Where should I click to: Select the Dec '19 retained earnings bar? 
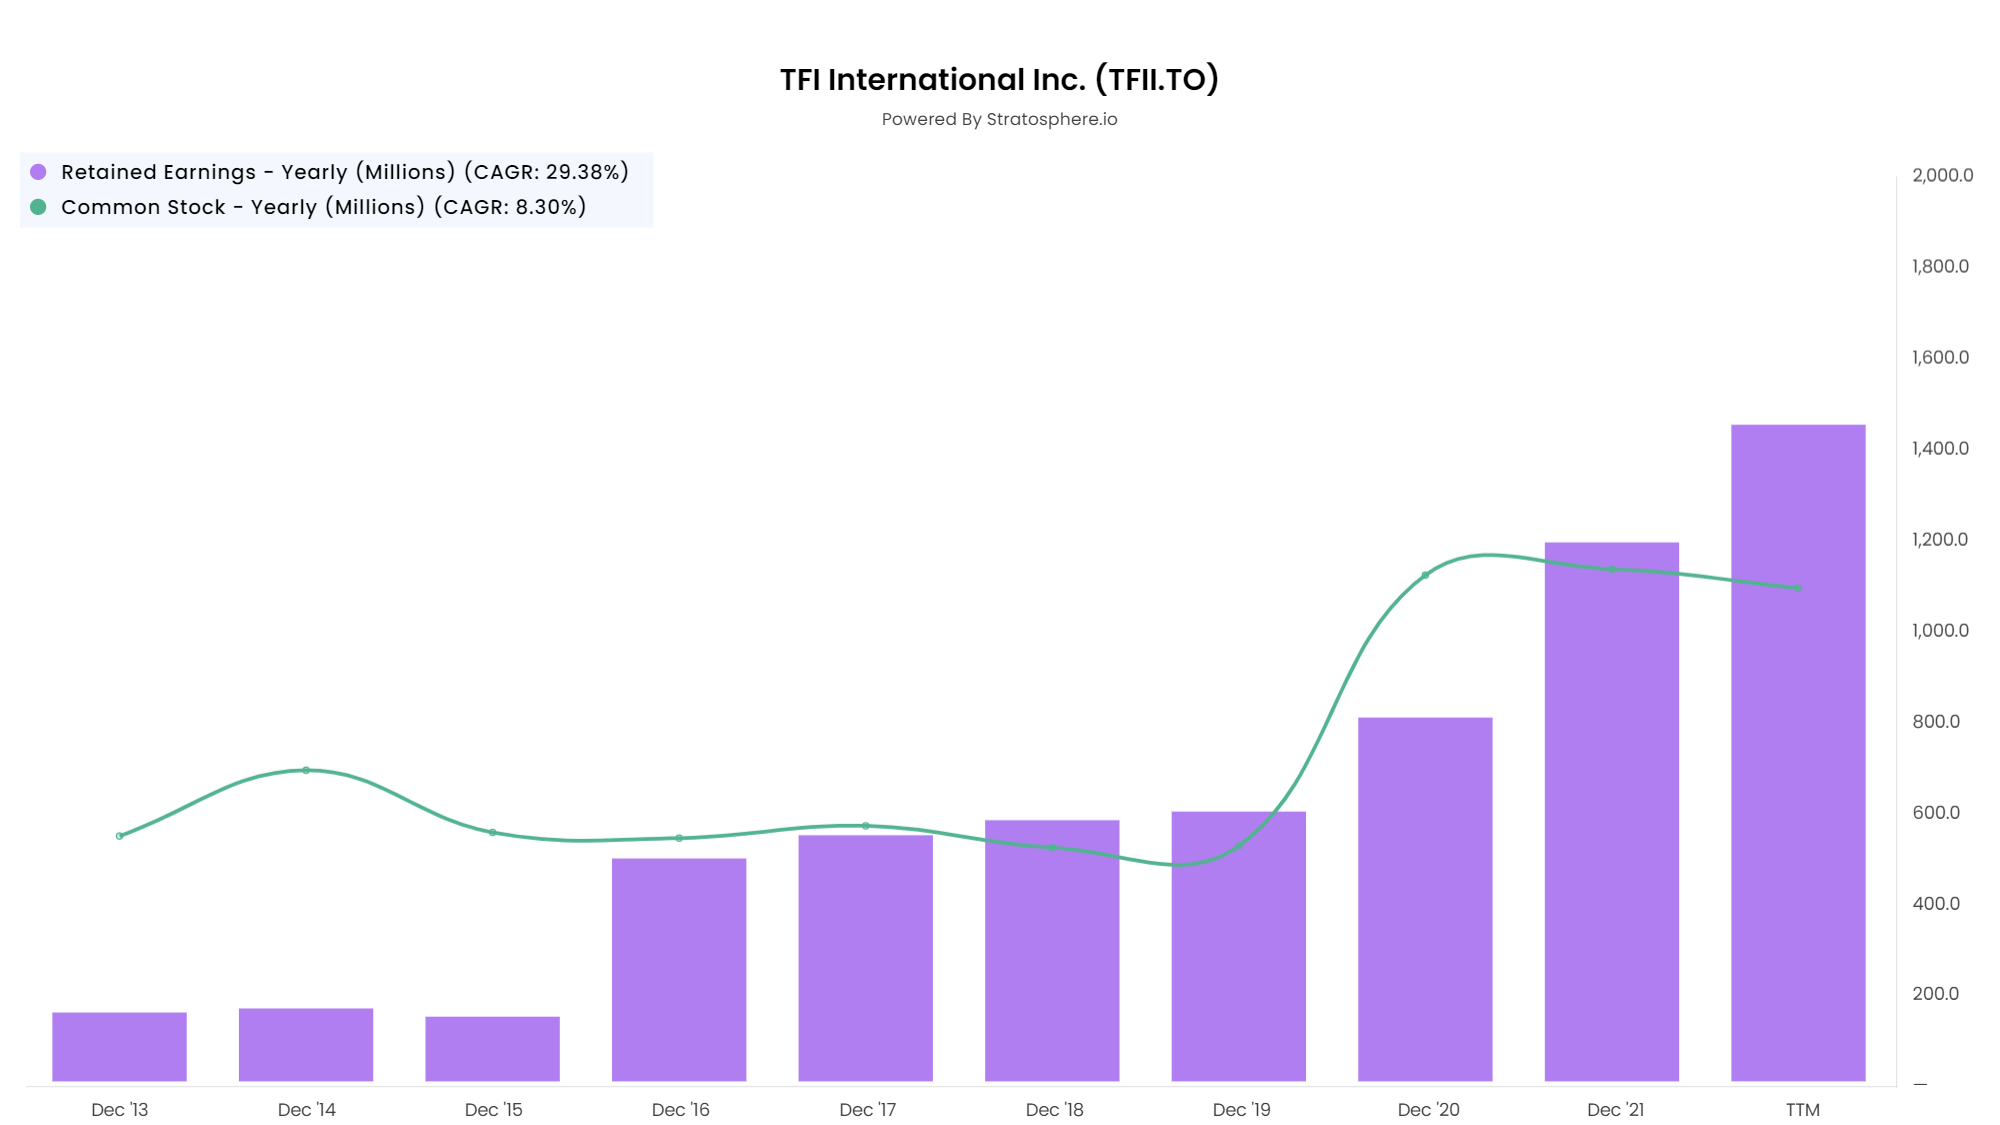coord(1238,946)
